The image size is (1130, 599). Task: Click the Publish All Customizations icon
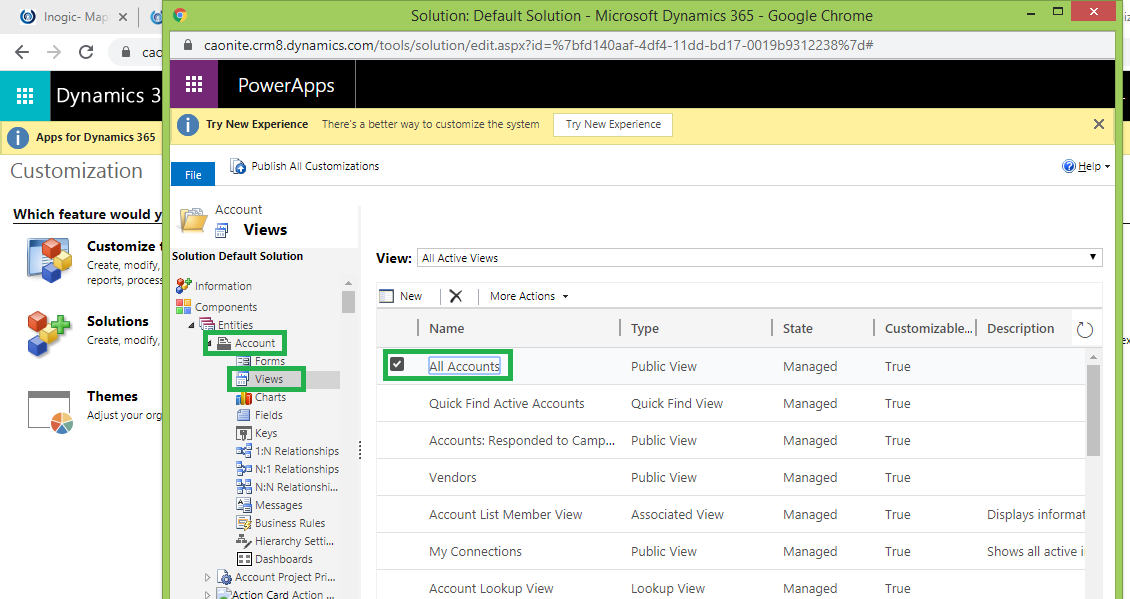click(238, 166)
